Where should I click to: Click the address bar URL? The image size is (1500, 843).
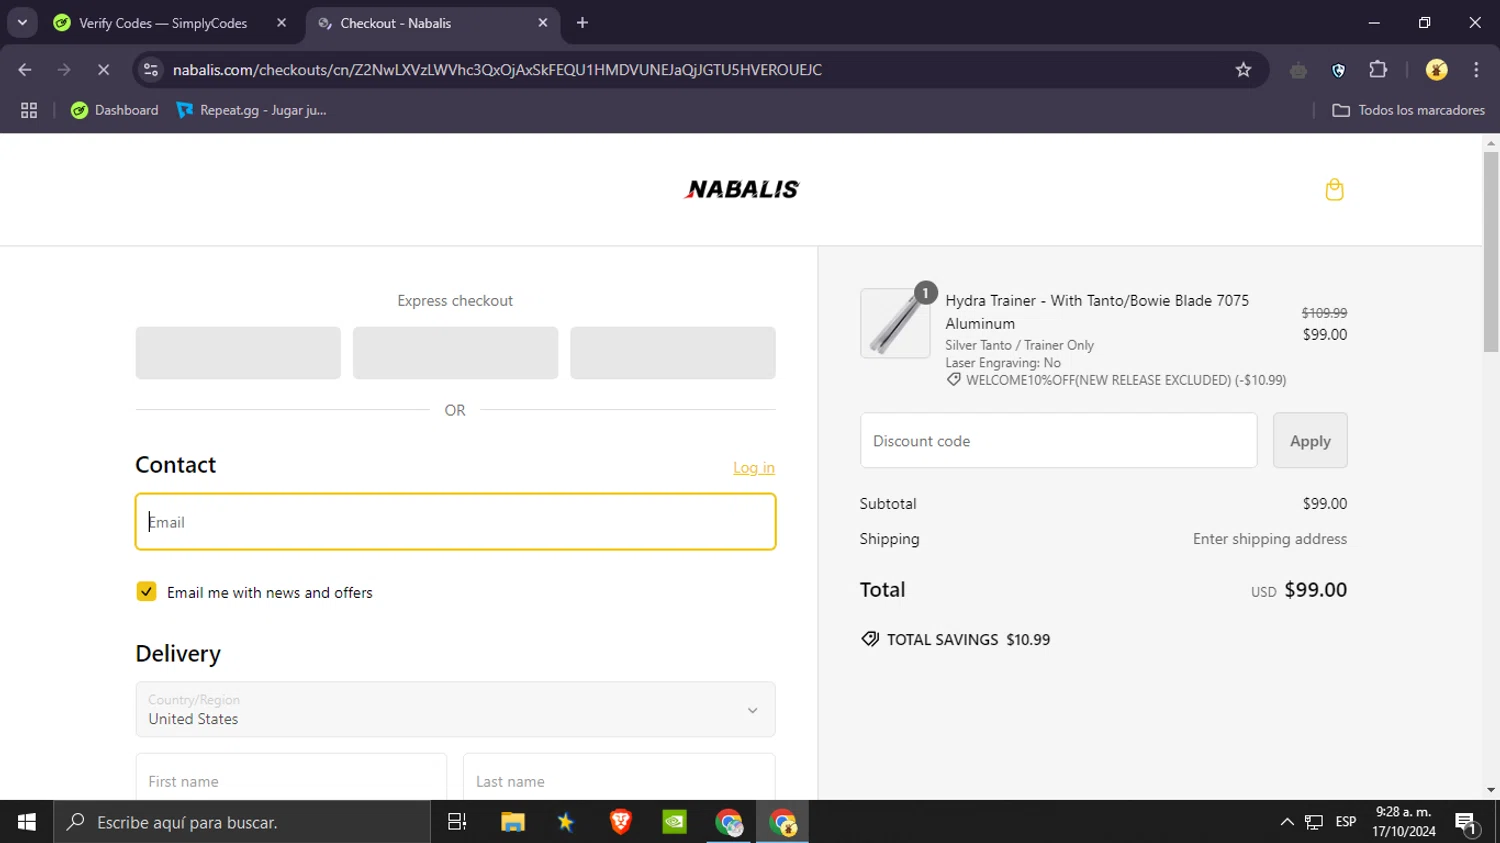click(x=497, y=70)
